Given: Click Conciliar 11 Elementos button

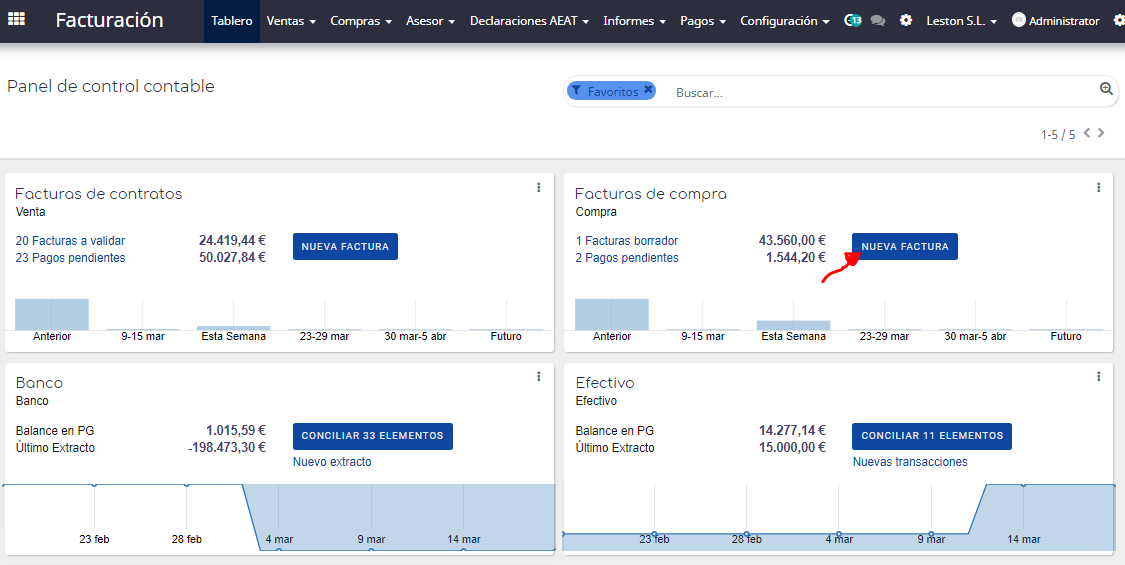Looking at the screenshot, I should tap(932, 436).
